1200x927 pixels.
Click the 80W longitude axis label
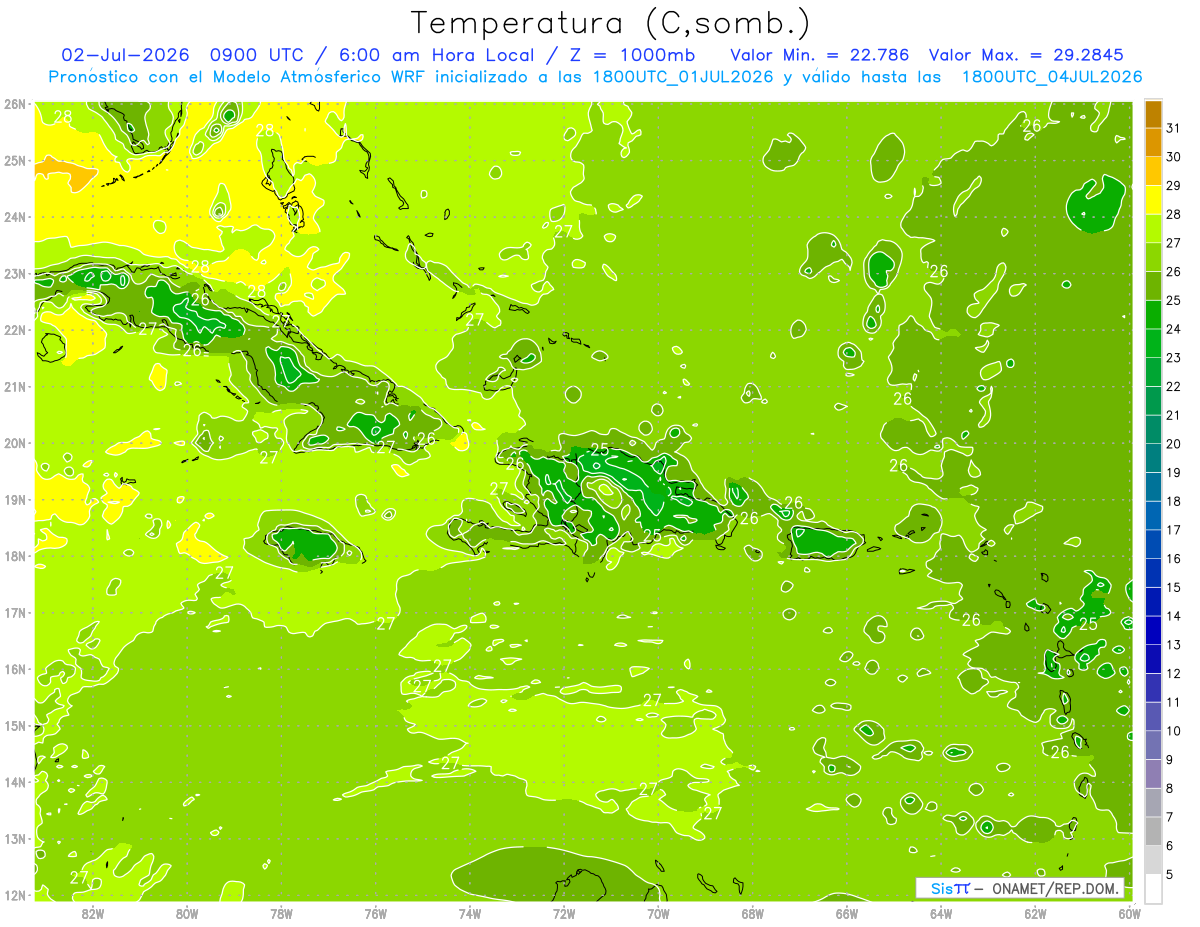pyautogui.click(x=187, y=912)
